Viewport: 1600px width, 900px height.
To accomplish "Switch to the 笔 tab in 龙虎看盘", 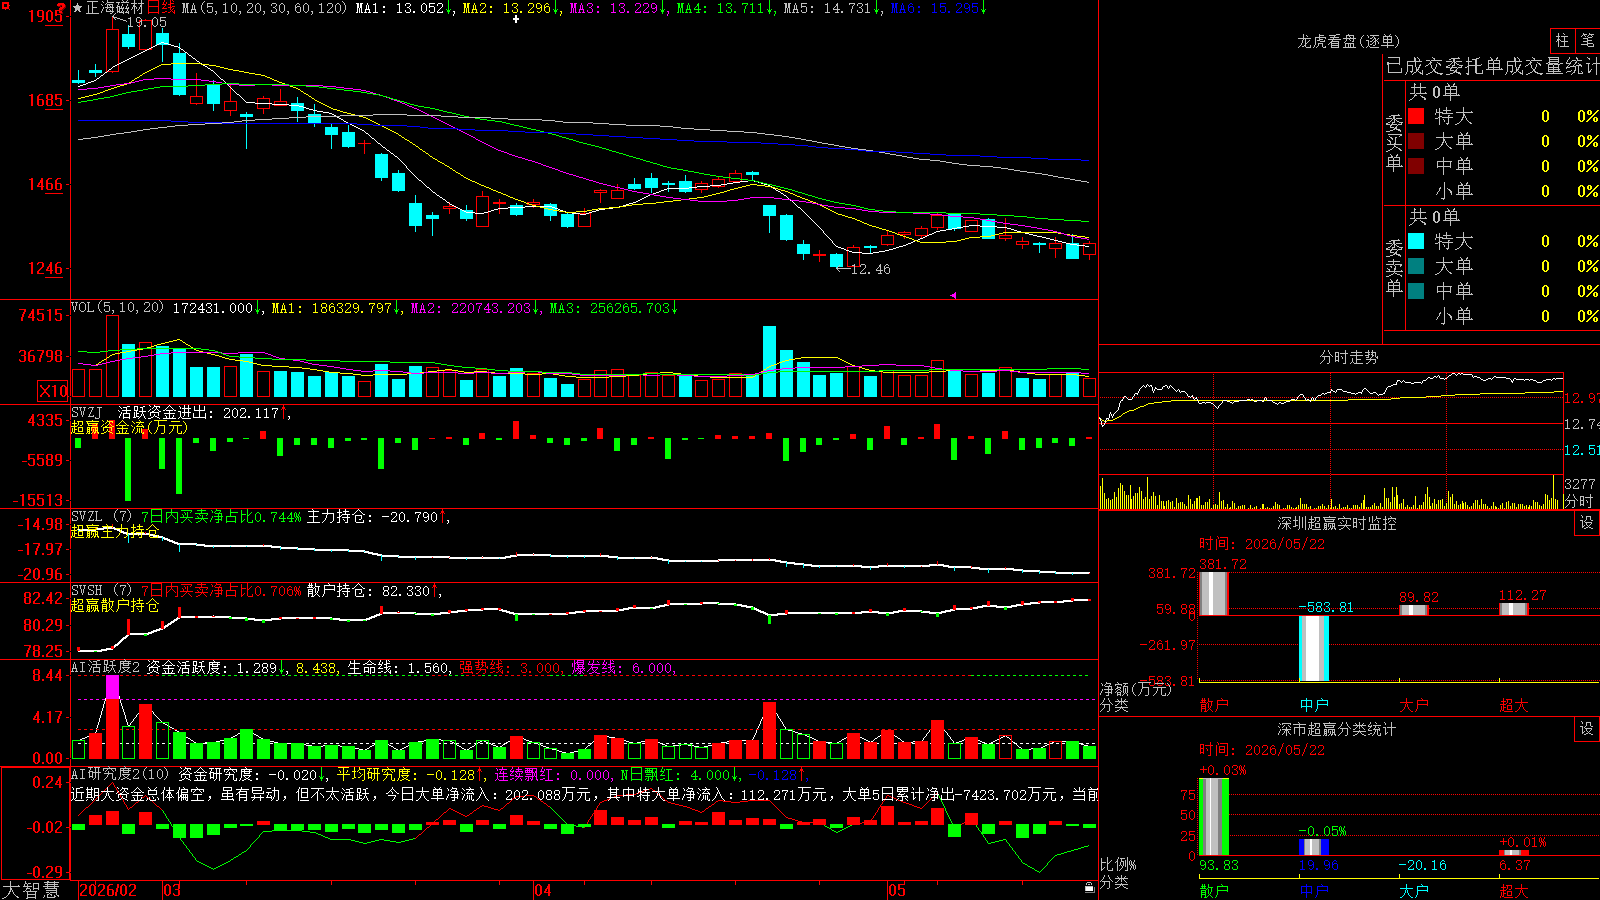I will click(x=1587, y=41).
